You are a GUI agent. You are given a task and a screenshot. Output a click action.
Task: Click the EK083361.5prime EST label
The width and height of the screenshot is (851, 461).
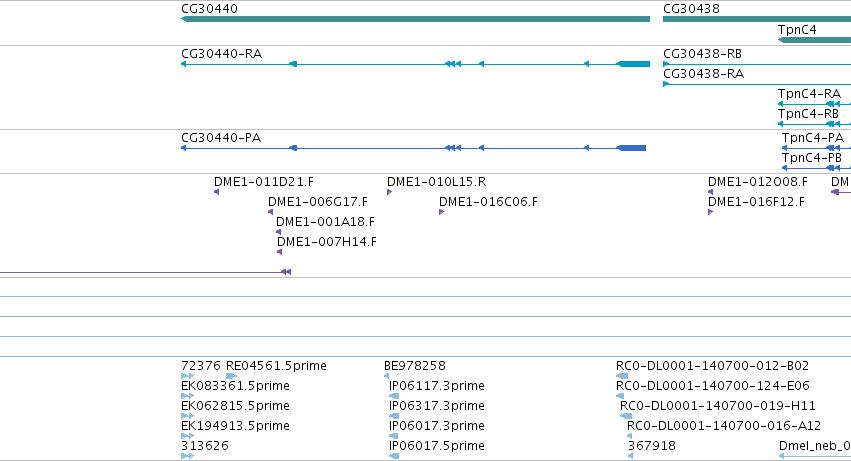tap(236, 386)
